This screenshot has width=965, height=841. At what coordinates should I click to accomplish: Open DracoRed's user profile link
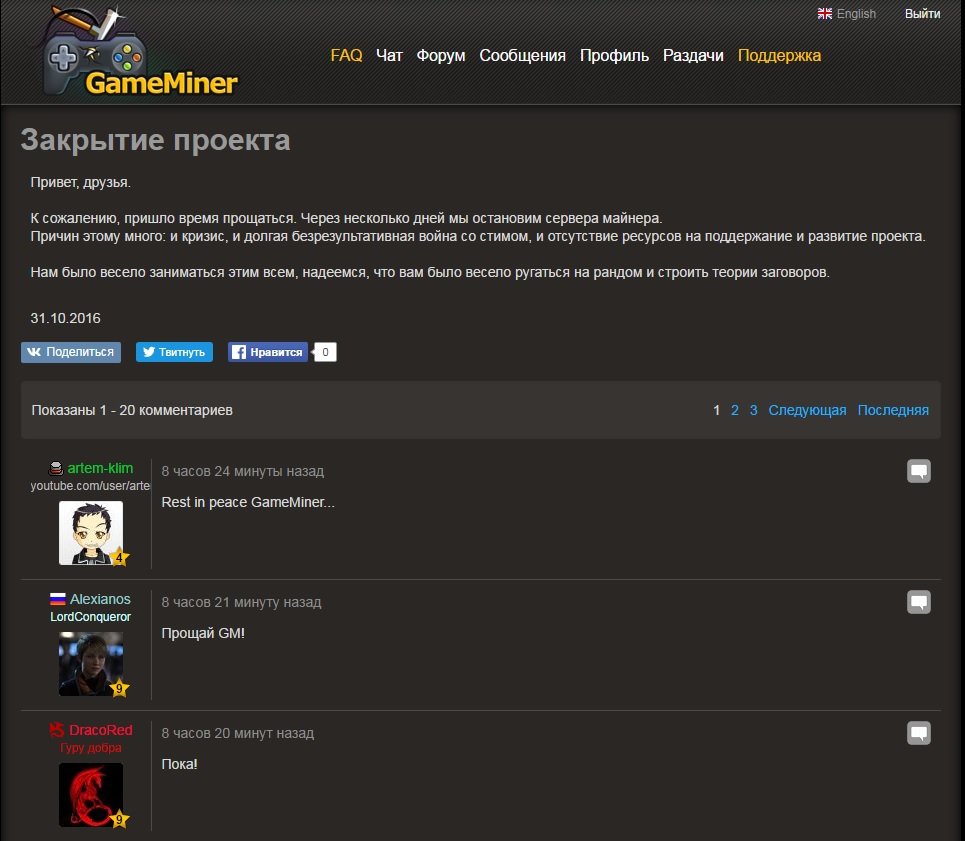[100, 730]
